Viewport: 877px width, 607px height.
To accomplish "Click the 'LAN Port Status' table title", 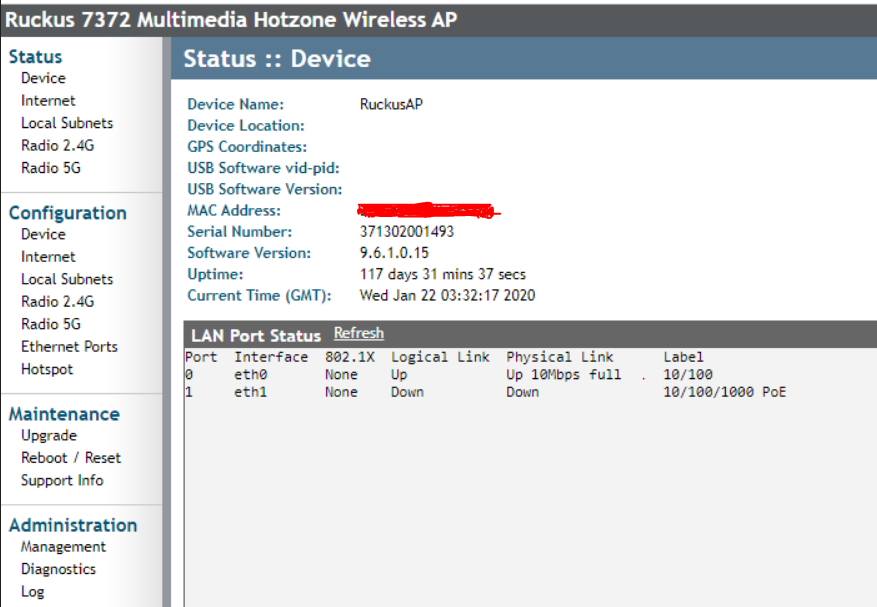I will tap(256, 336).
